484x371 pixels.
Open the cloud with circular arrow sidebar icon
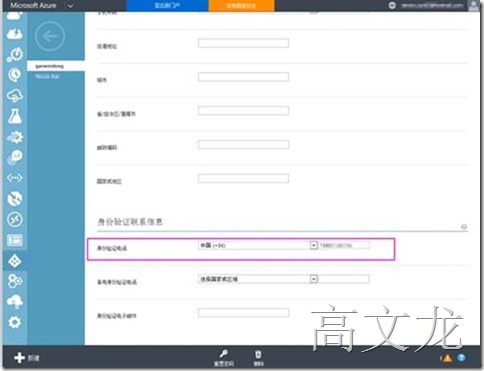coord(15,96)
